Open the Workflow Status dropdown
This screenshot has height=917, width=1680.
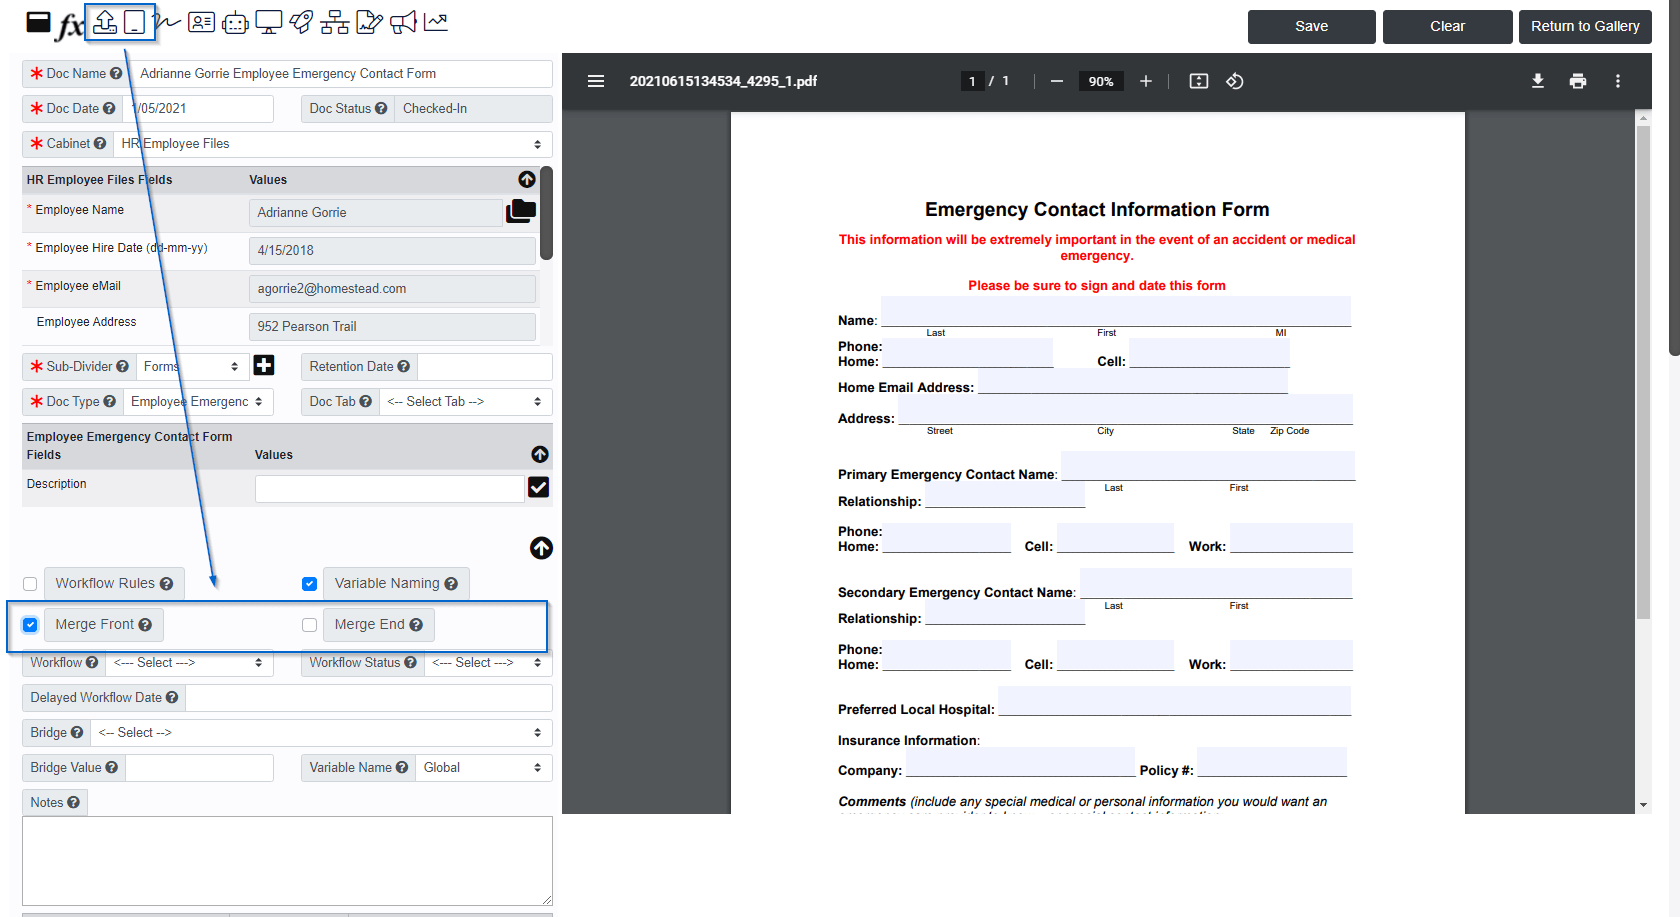point(489,663)
